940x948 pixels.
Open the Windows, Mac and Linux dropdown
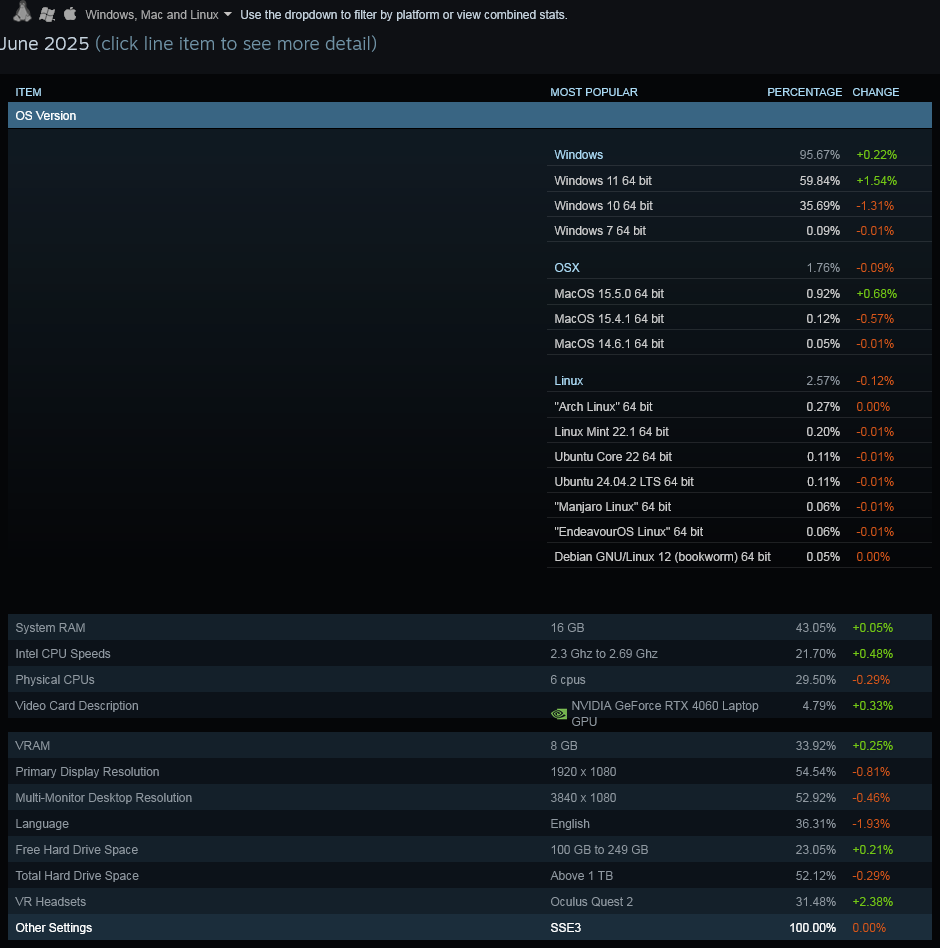tap(158, 15)
